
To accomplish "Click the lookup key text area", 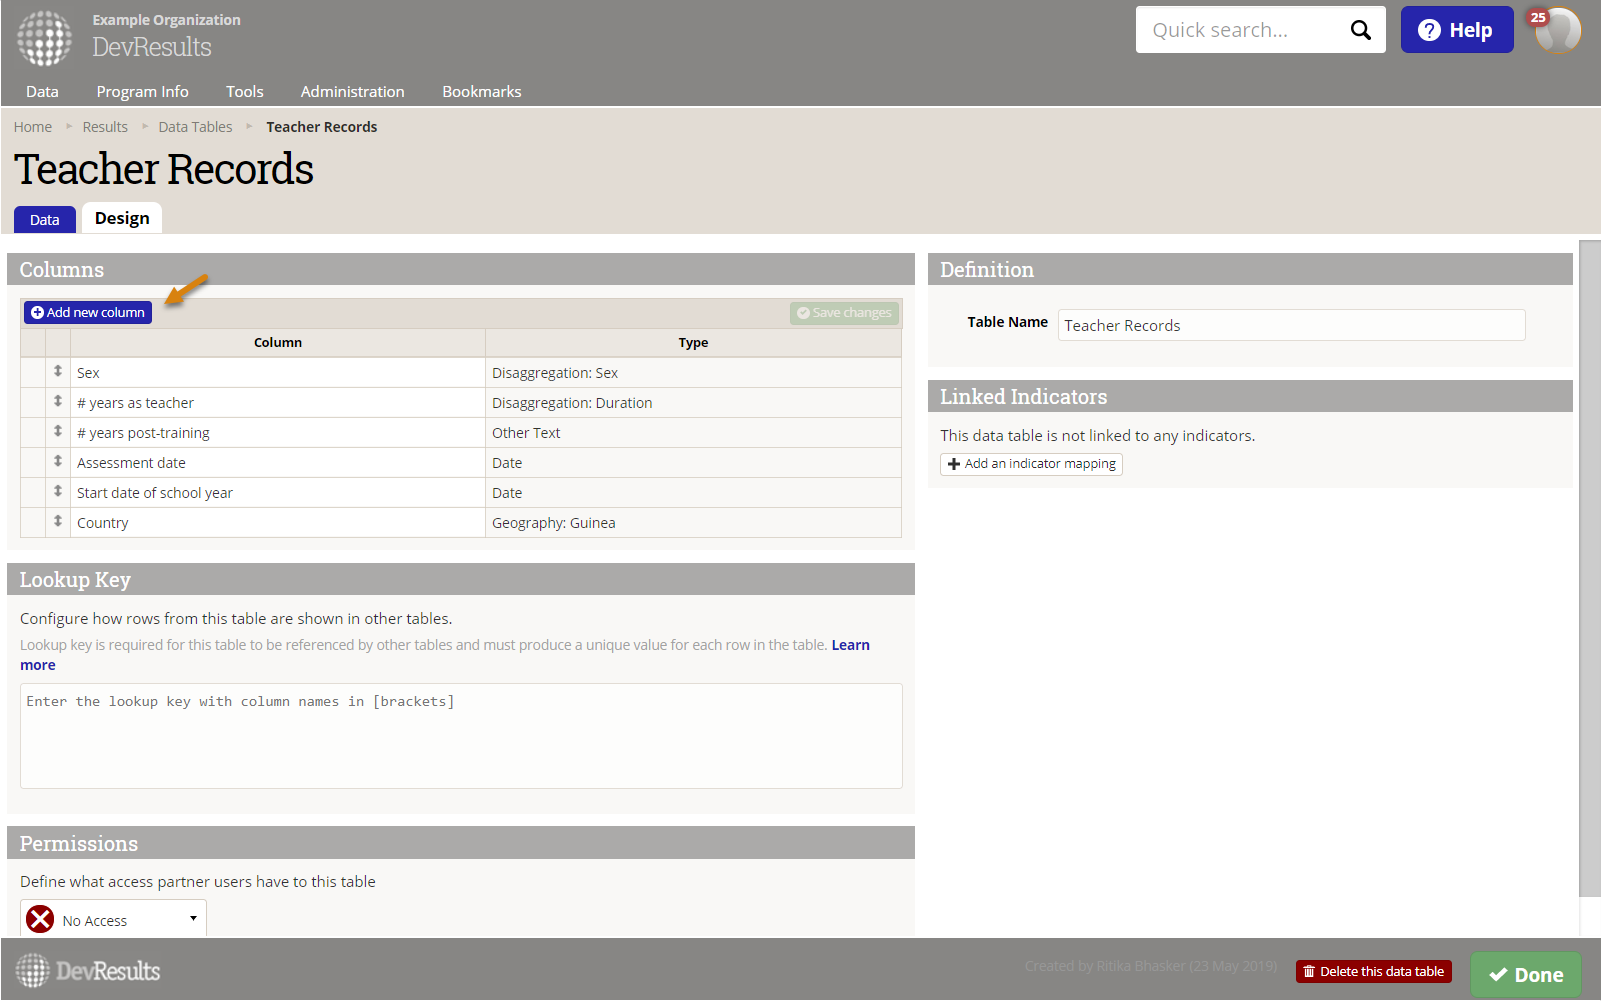I will click(461, 736).
